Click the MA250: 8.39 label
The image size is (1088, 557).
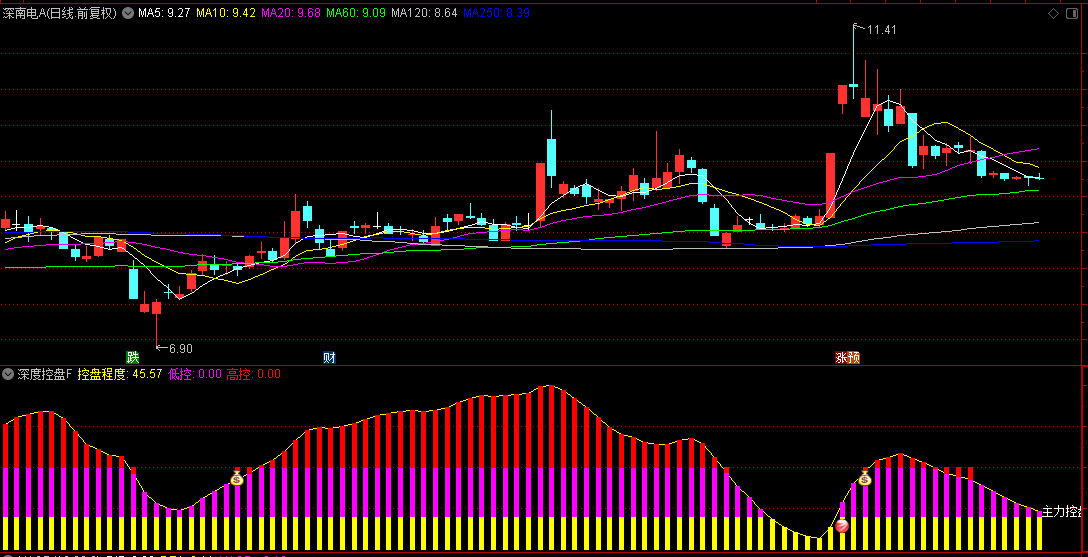(496, 12)
